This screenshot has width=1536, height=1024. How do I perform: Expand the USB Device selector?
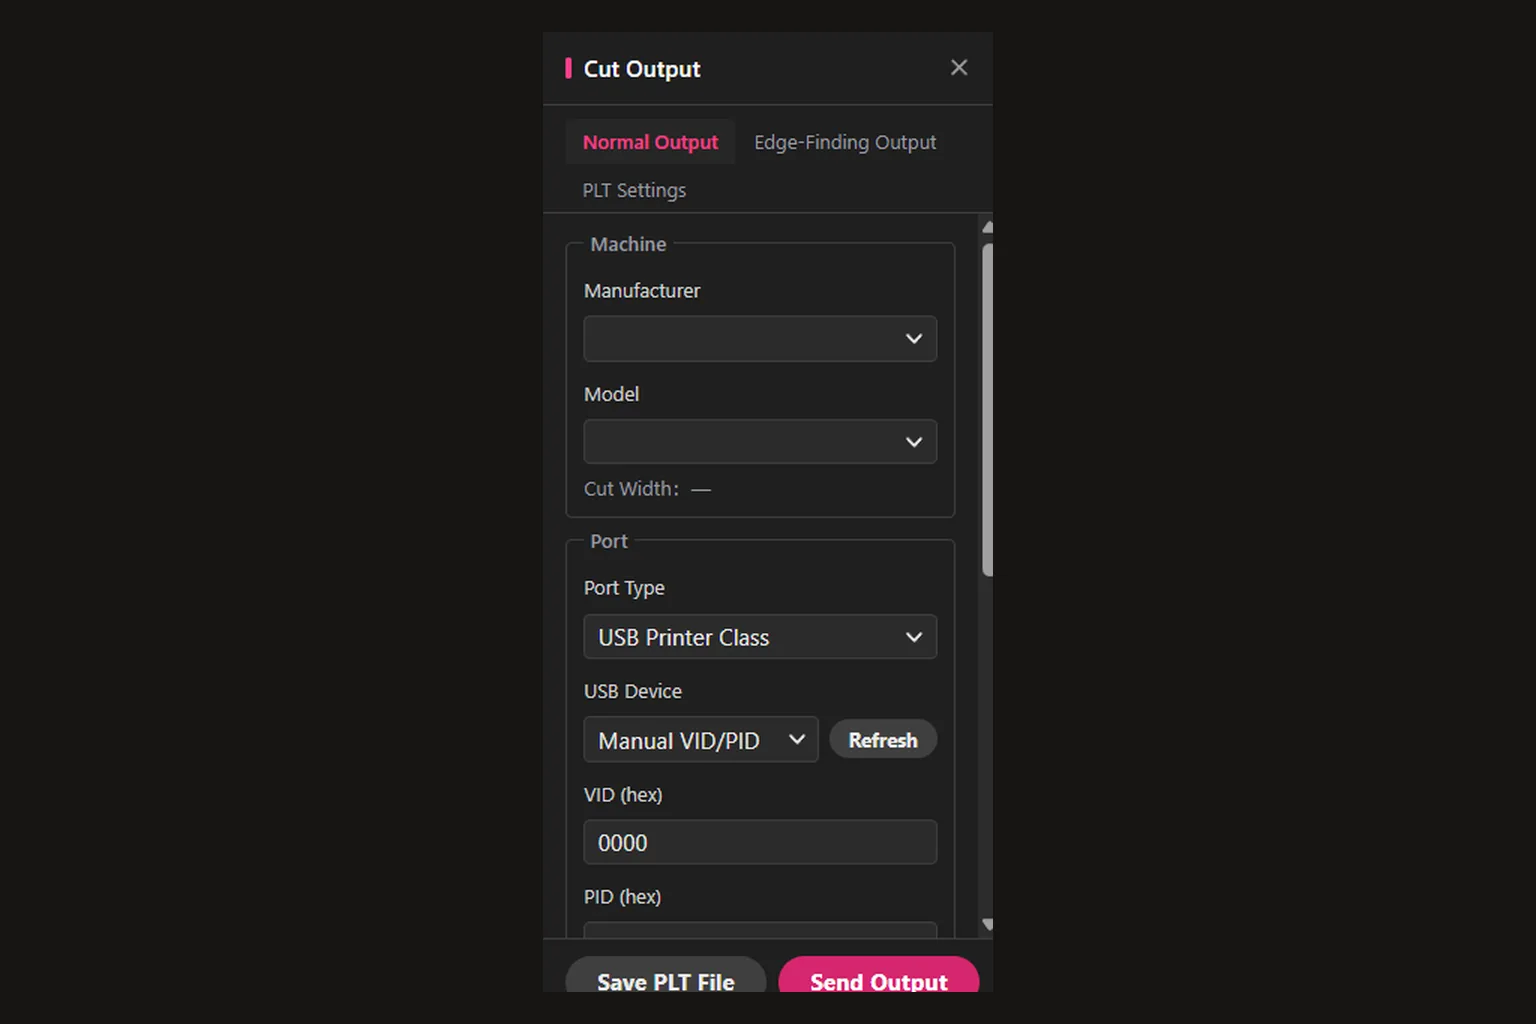(x=701, y=740)
